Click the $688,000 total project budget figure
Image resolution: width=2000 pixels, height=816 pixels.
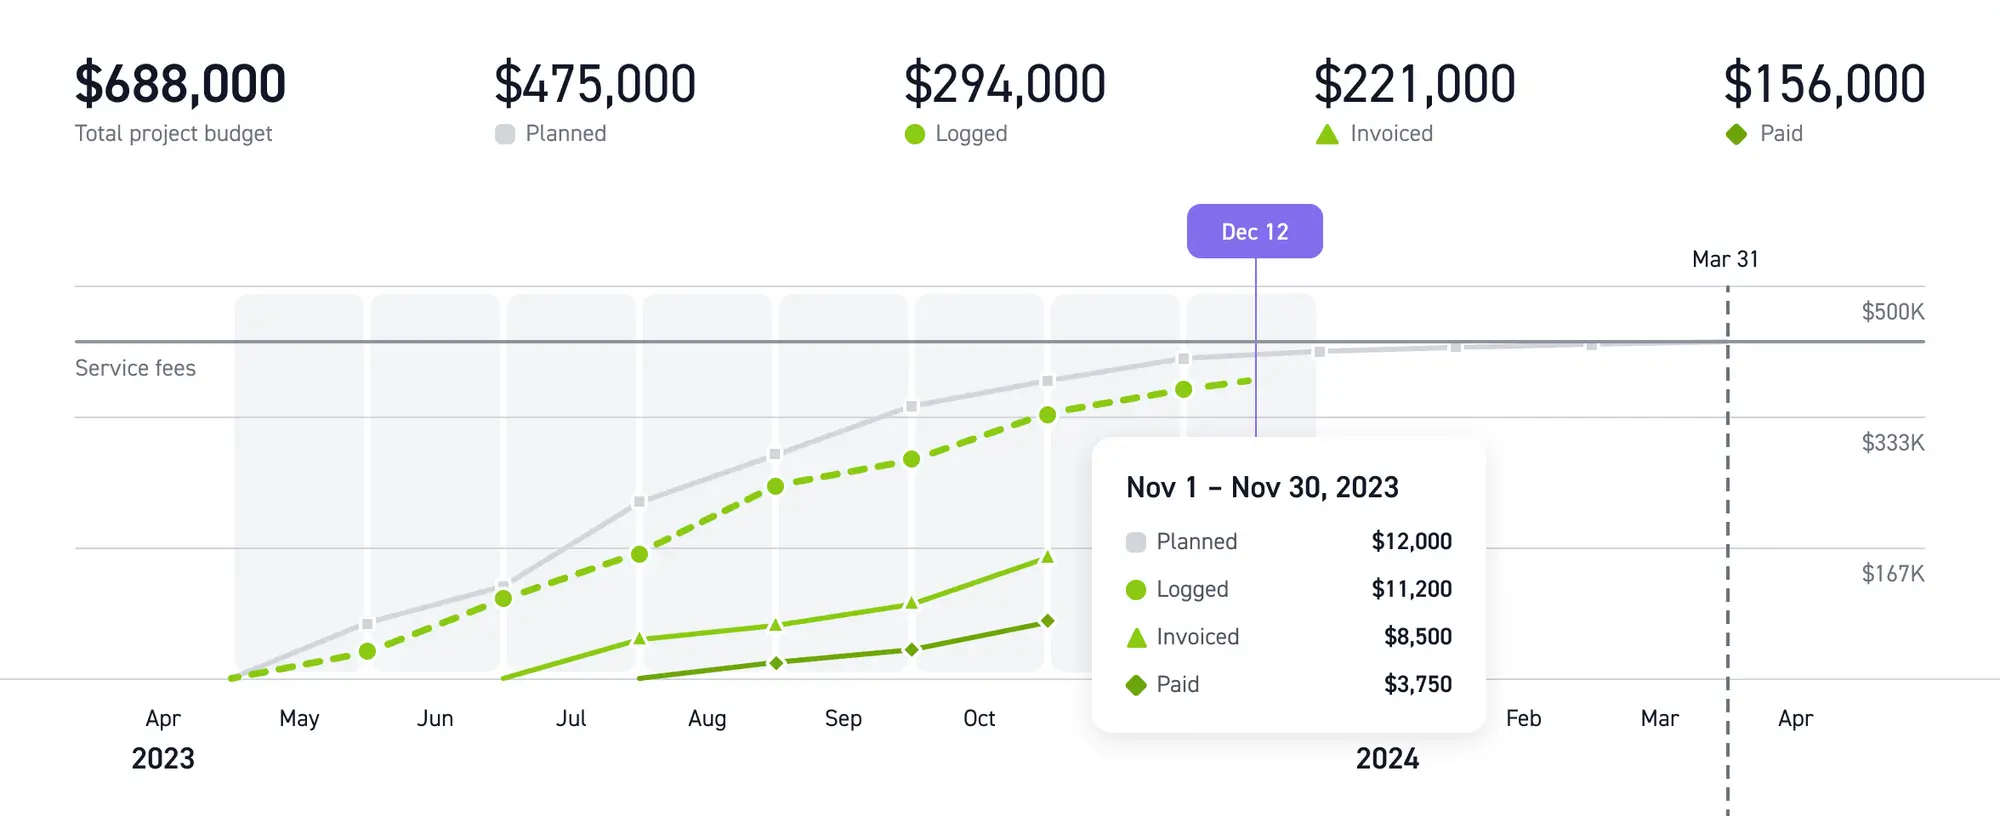[180, 84]
